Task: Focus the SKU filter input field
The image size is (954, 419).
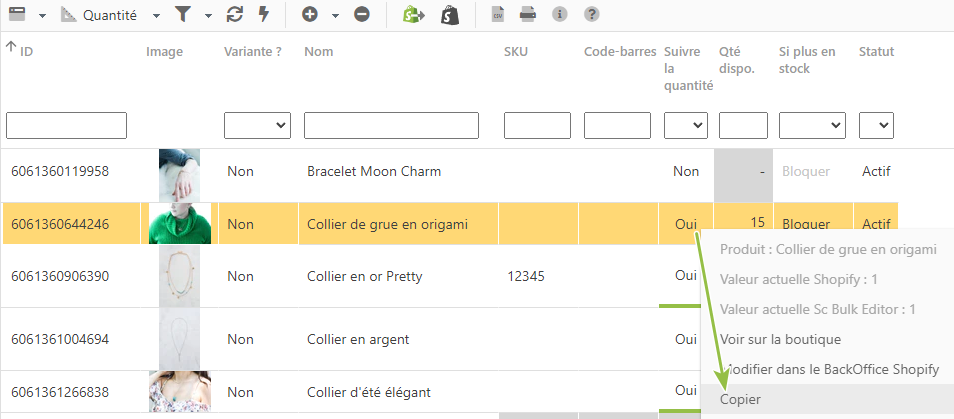Action: (x=537, y=125)
